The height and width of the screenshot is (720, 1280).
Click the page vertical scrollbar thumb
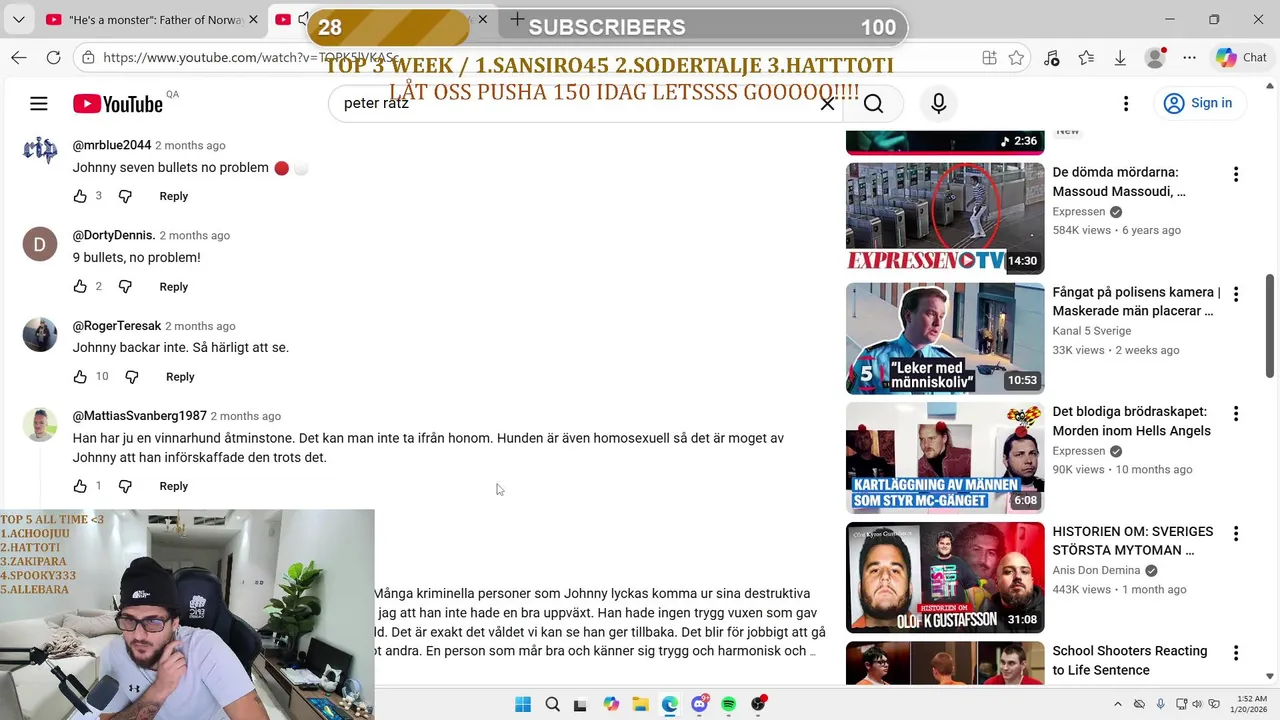click(1270, 326)
